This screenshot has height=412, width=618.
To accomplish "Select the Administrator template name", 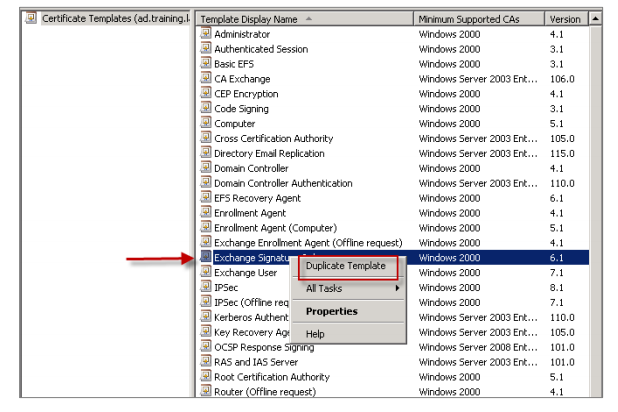I will pos(242,34).
